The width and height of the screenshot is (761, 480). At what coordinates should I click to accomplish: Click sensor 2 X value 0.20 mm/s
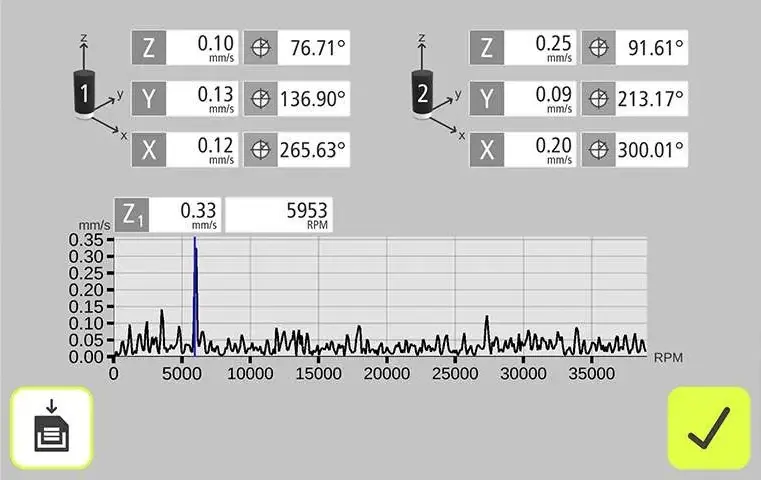[540, 149]
